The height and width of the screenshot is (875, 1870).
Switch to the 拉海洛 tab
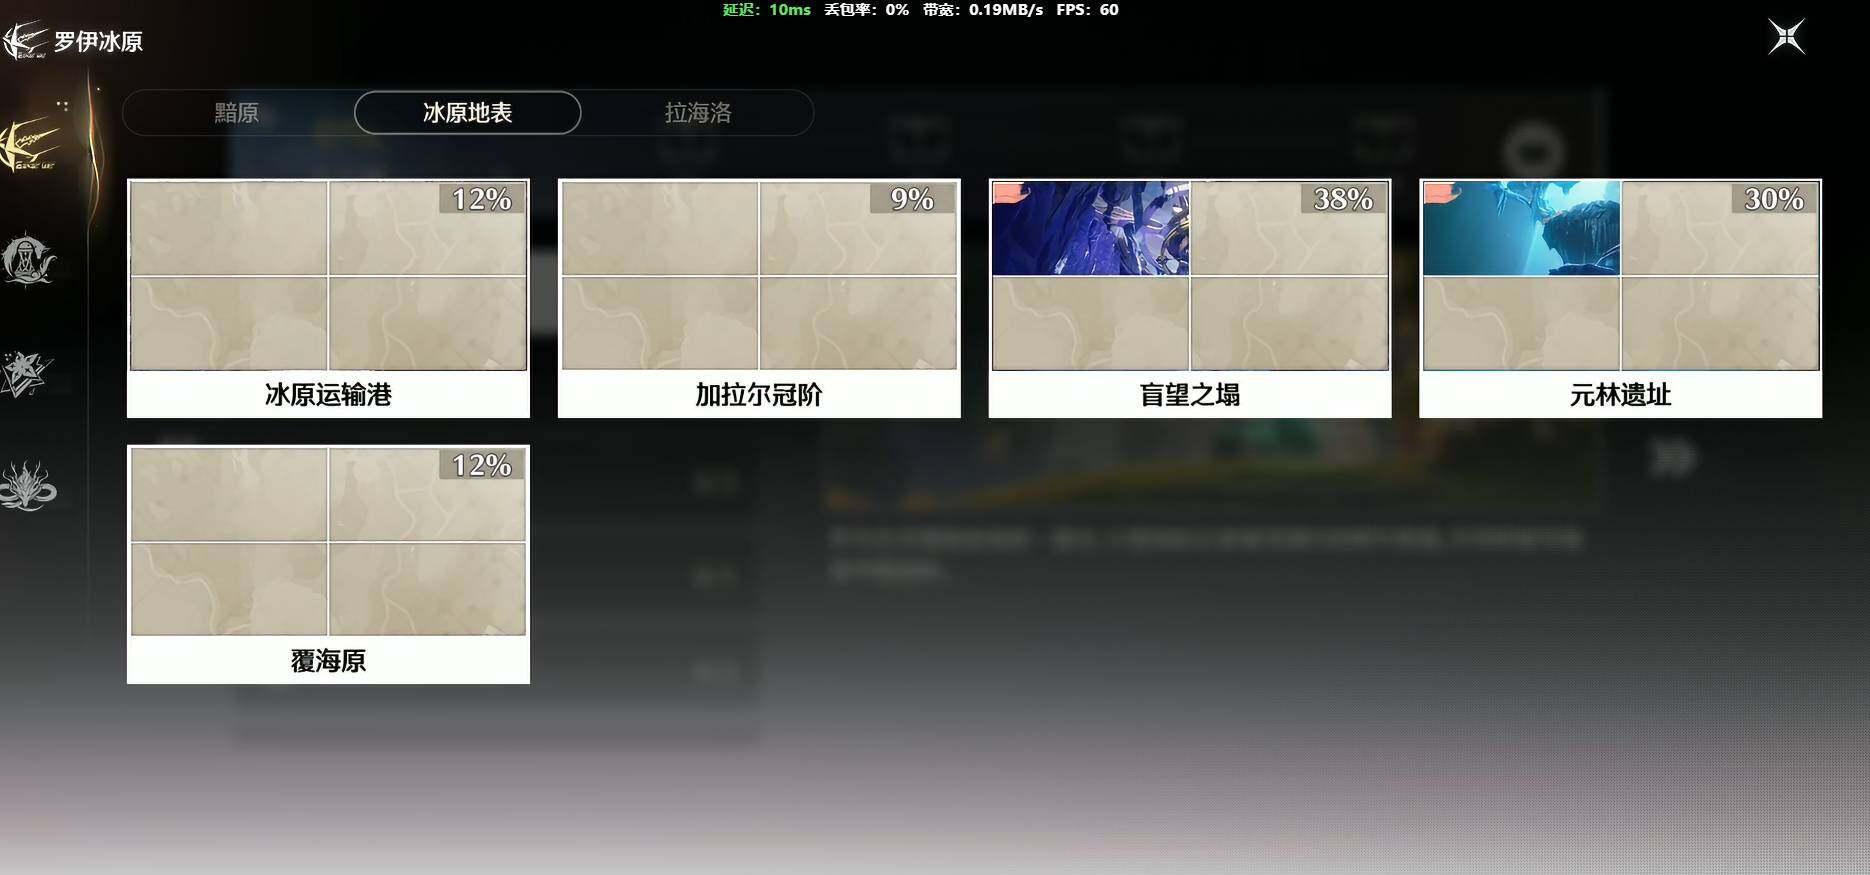[698, 112]
